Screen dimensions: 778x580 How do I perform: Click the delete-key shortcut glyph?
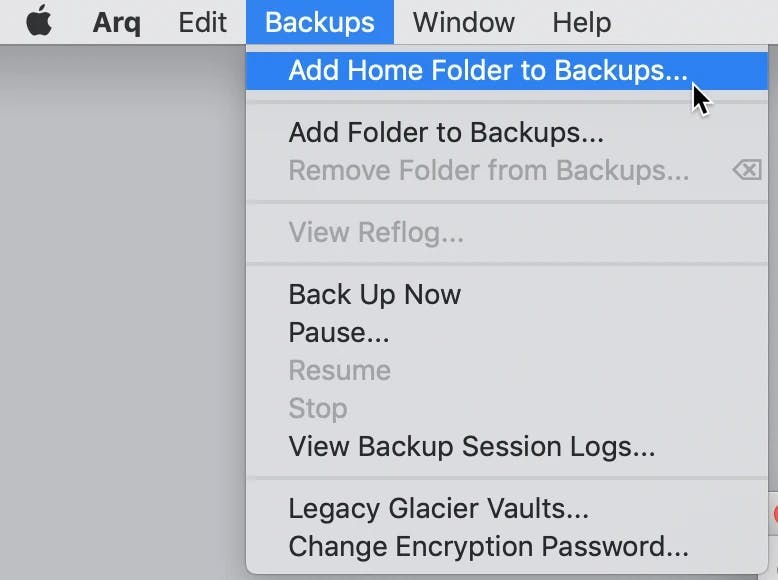747,170
